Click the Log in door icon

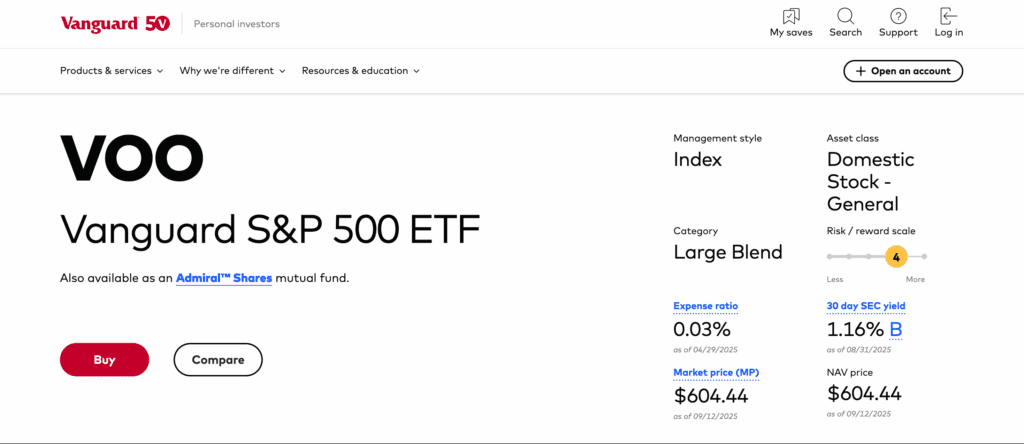948,16
